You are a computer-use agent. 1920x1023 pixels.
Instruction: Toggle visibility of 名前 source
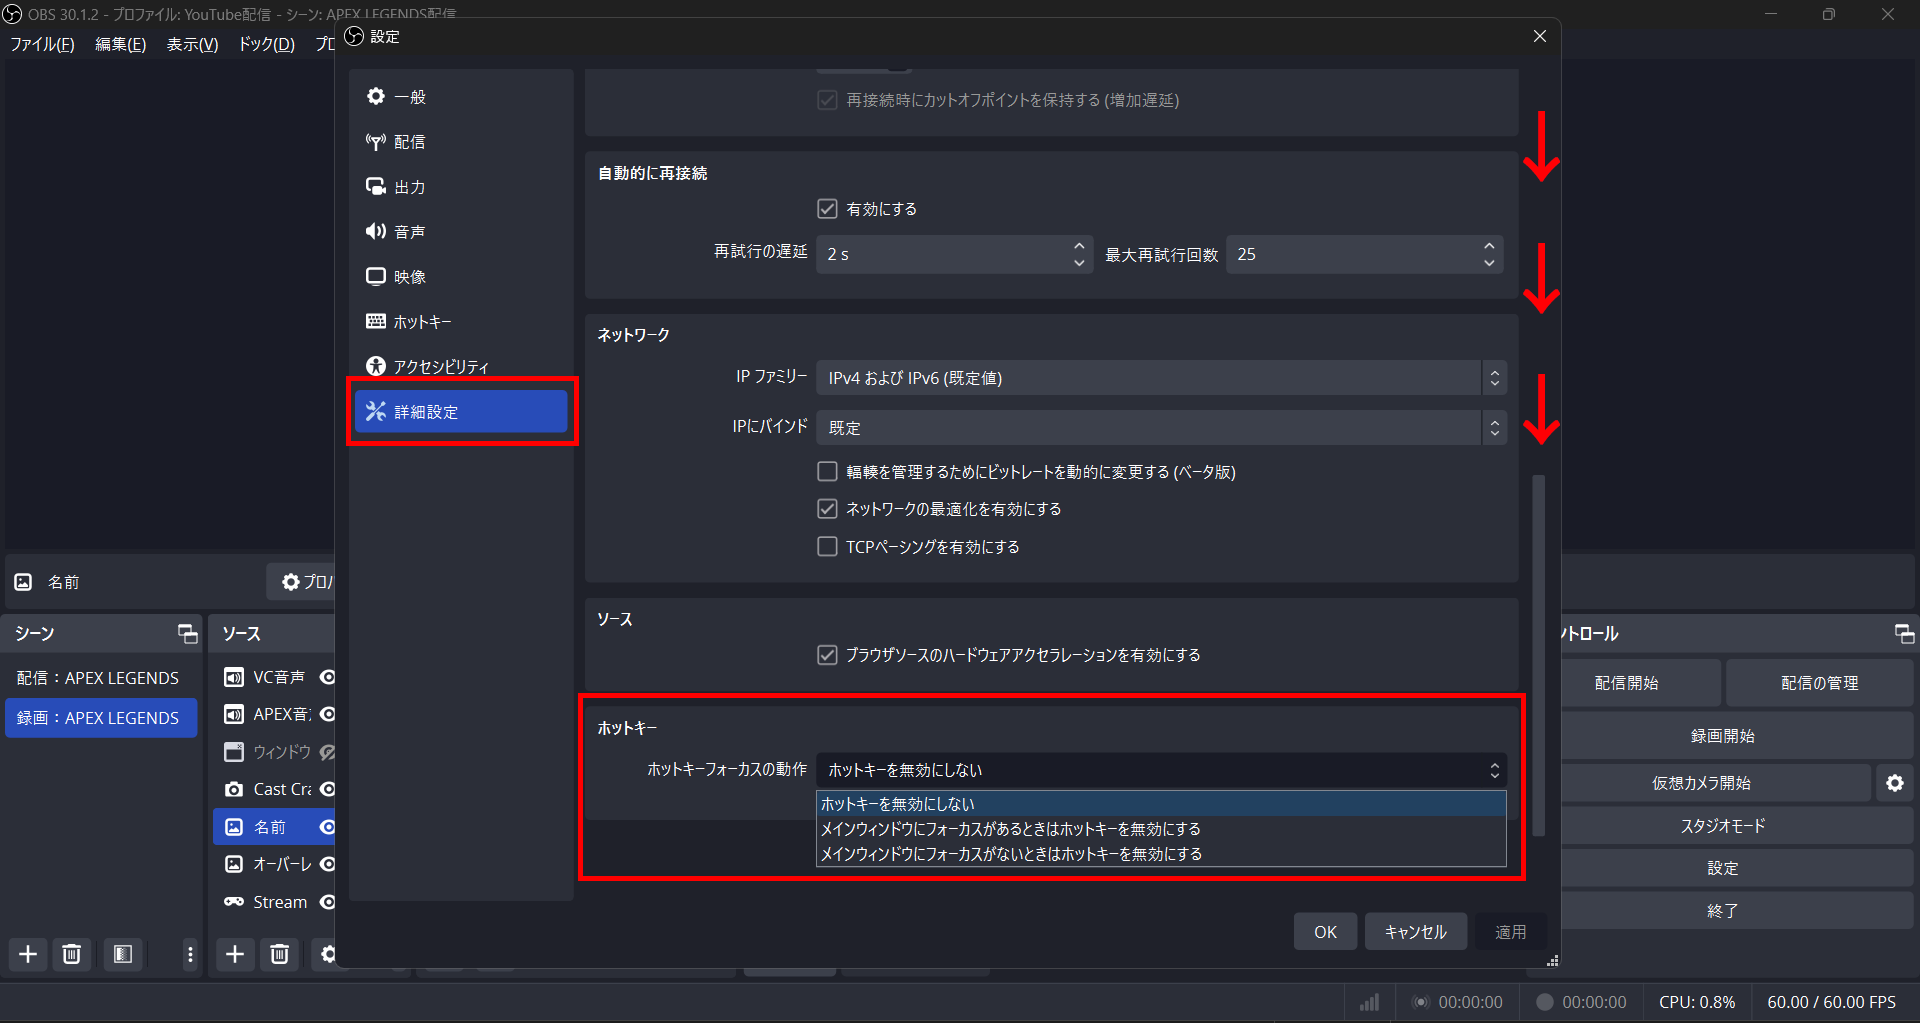click(327, 827)
